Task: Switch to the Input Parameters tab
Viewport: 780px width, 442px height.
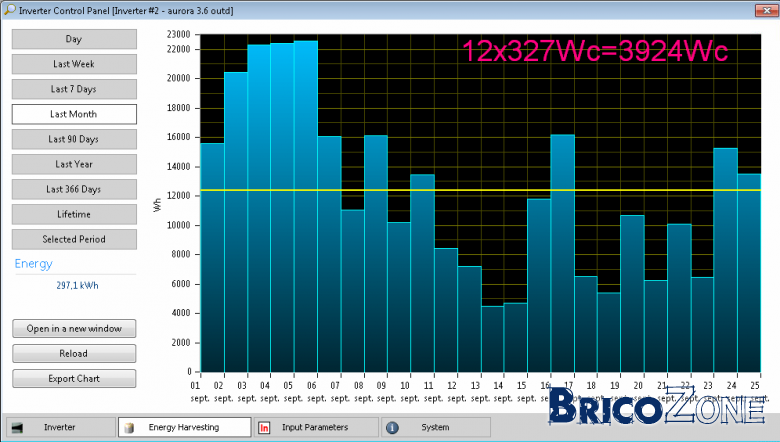Action: [316, 427]
